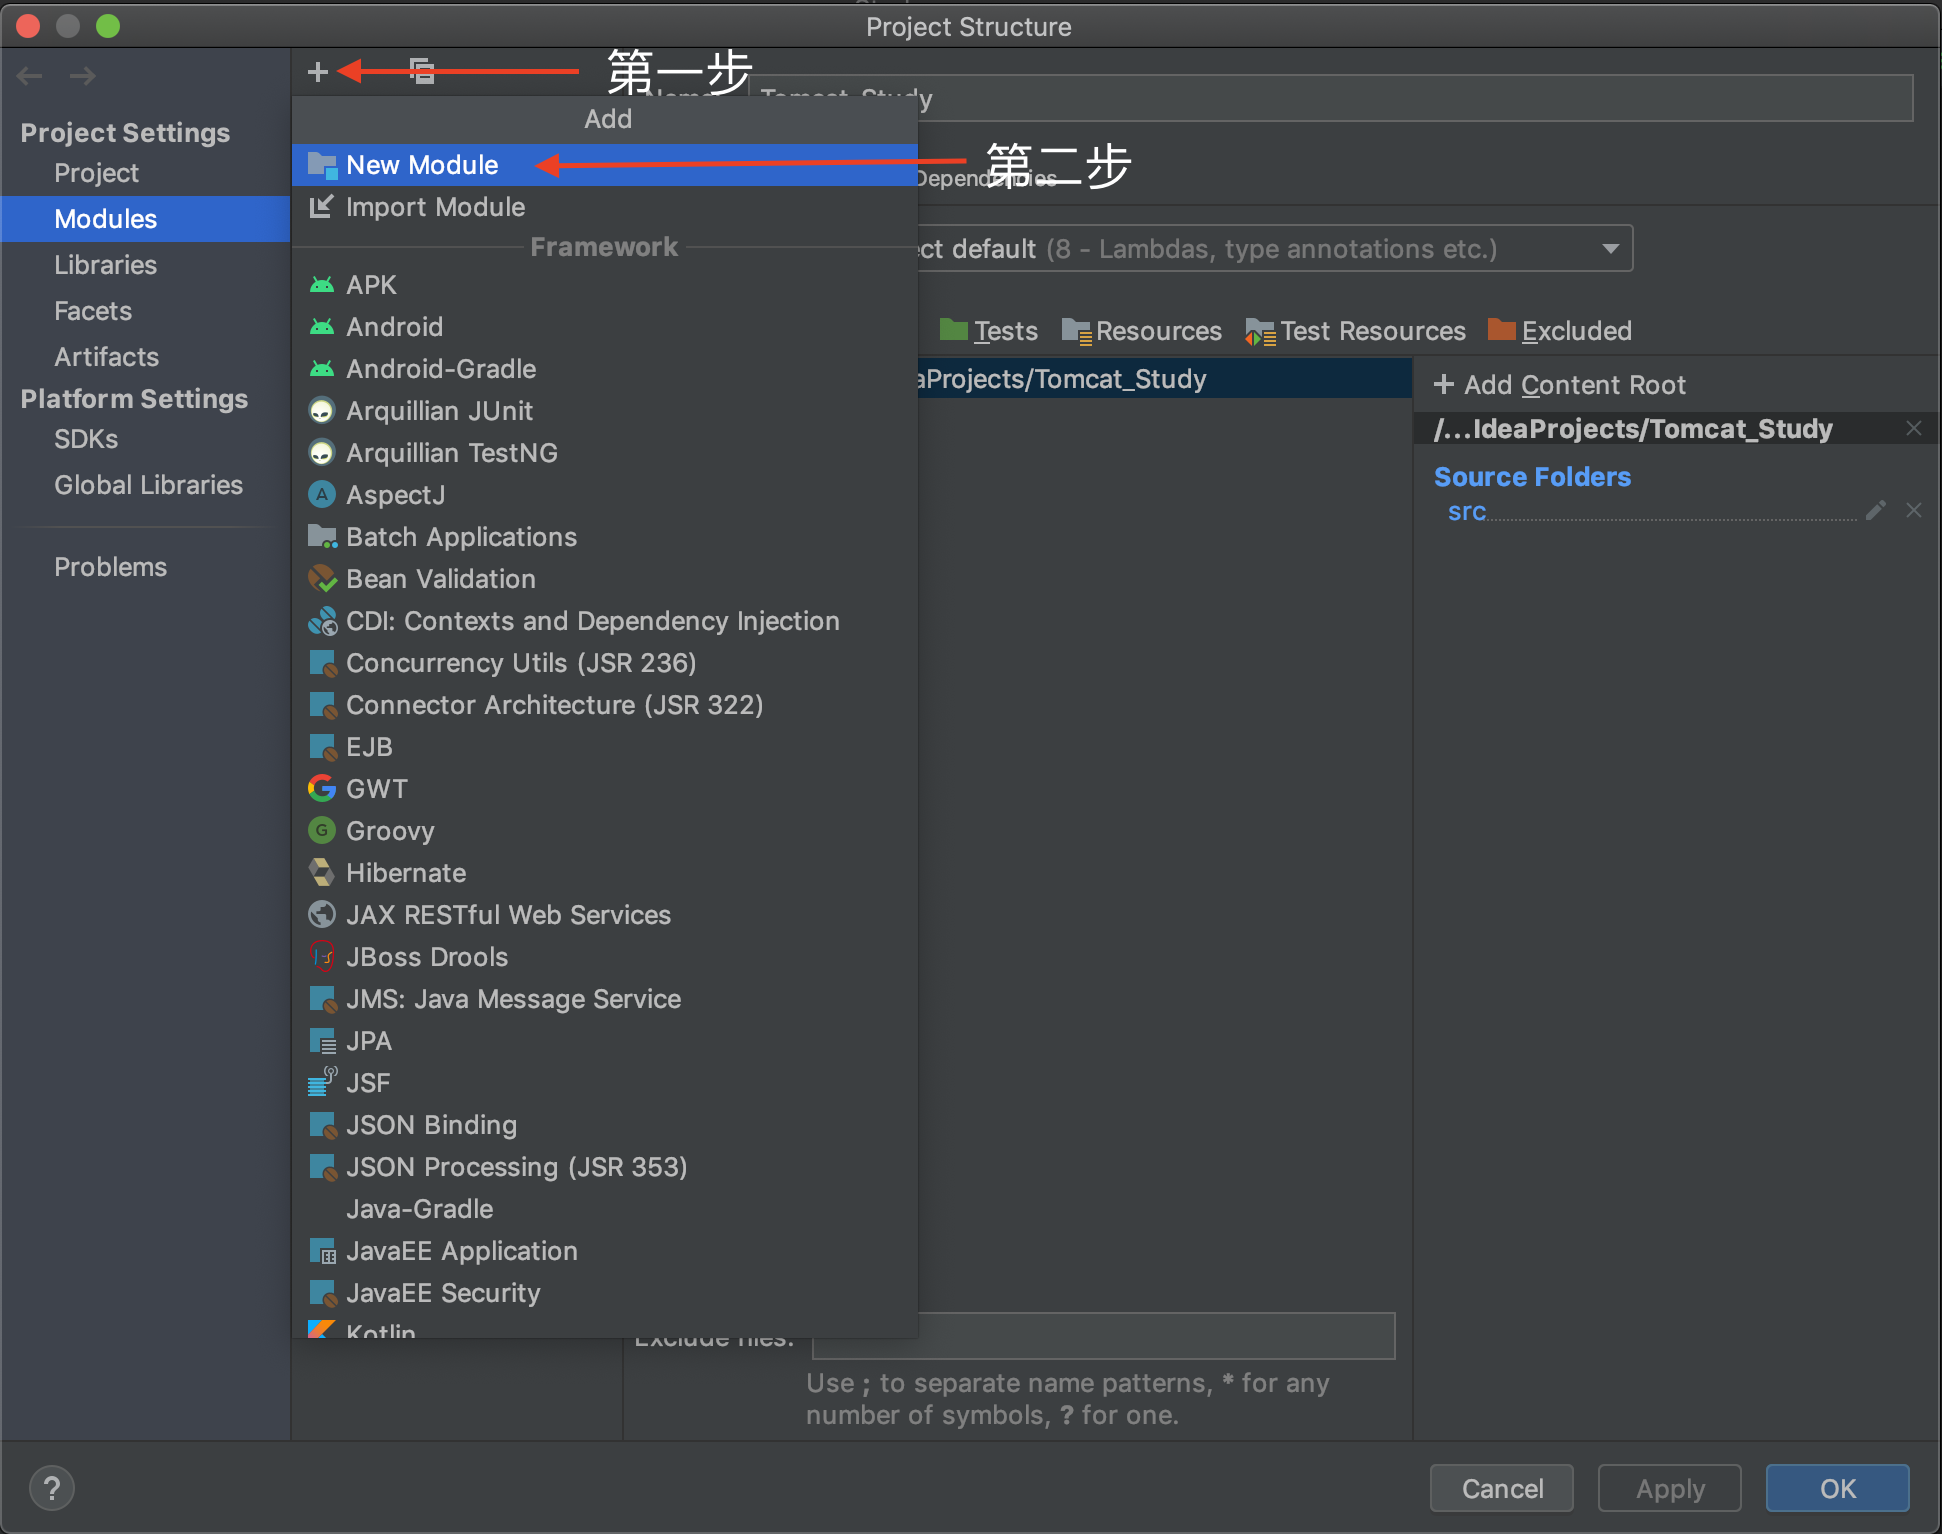Choose Import Module menu entry
The width and height of the screenshot is (1942, 1534).
(435, 207)
